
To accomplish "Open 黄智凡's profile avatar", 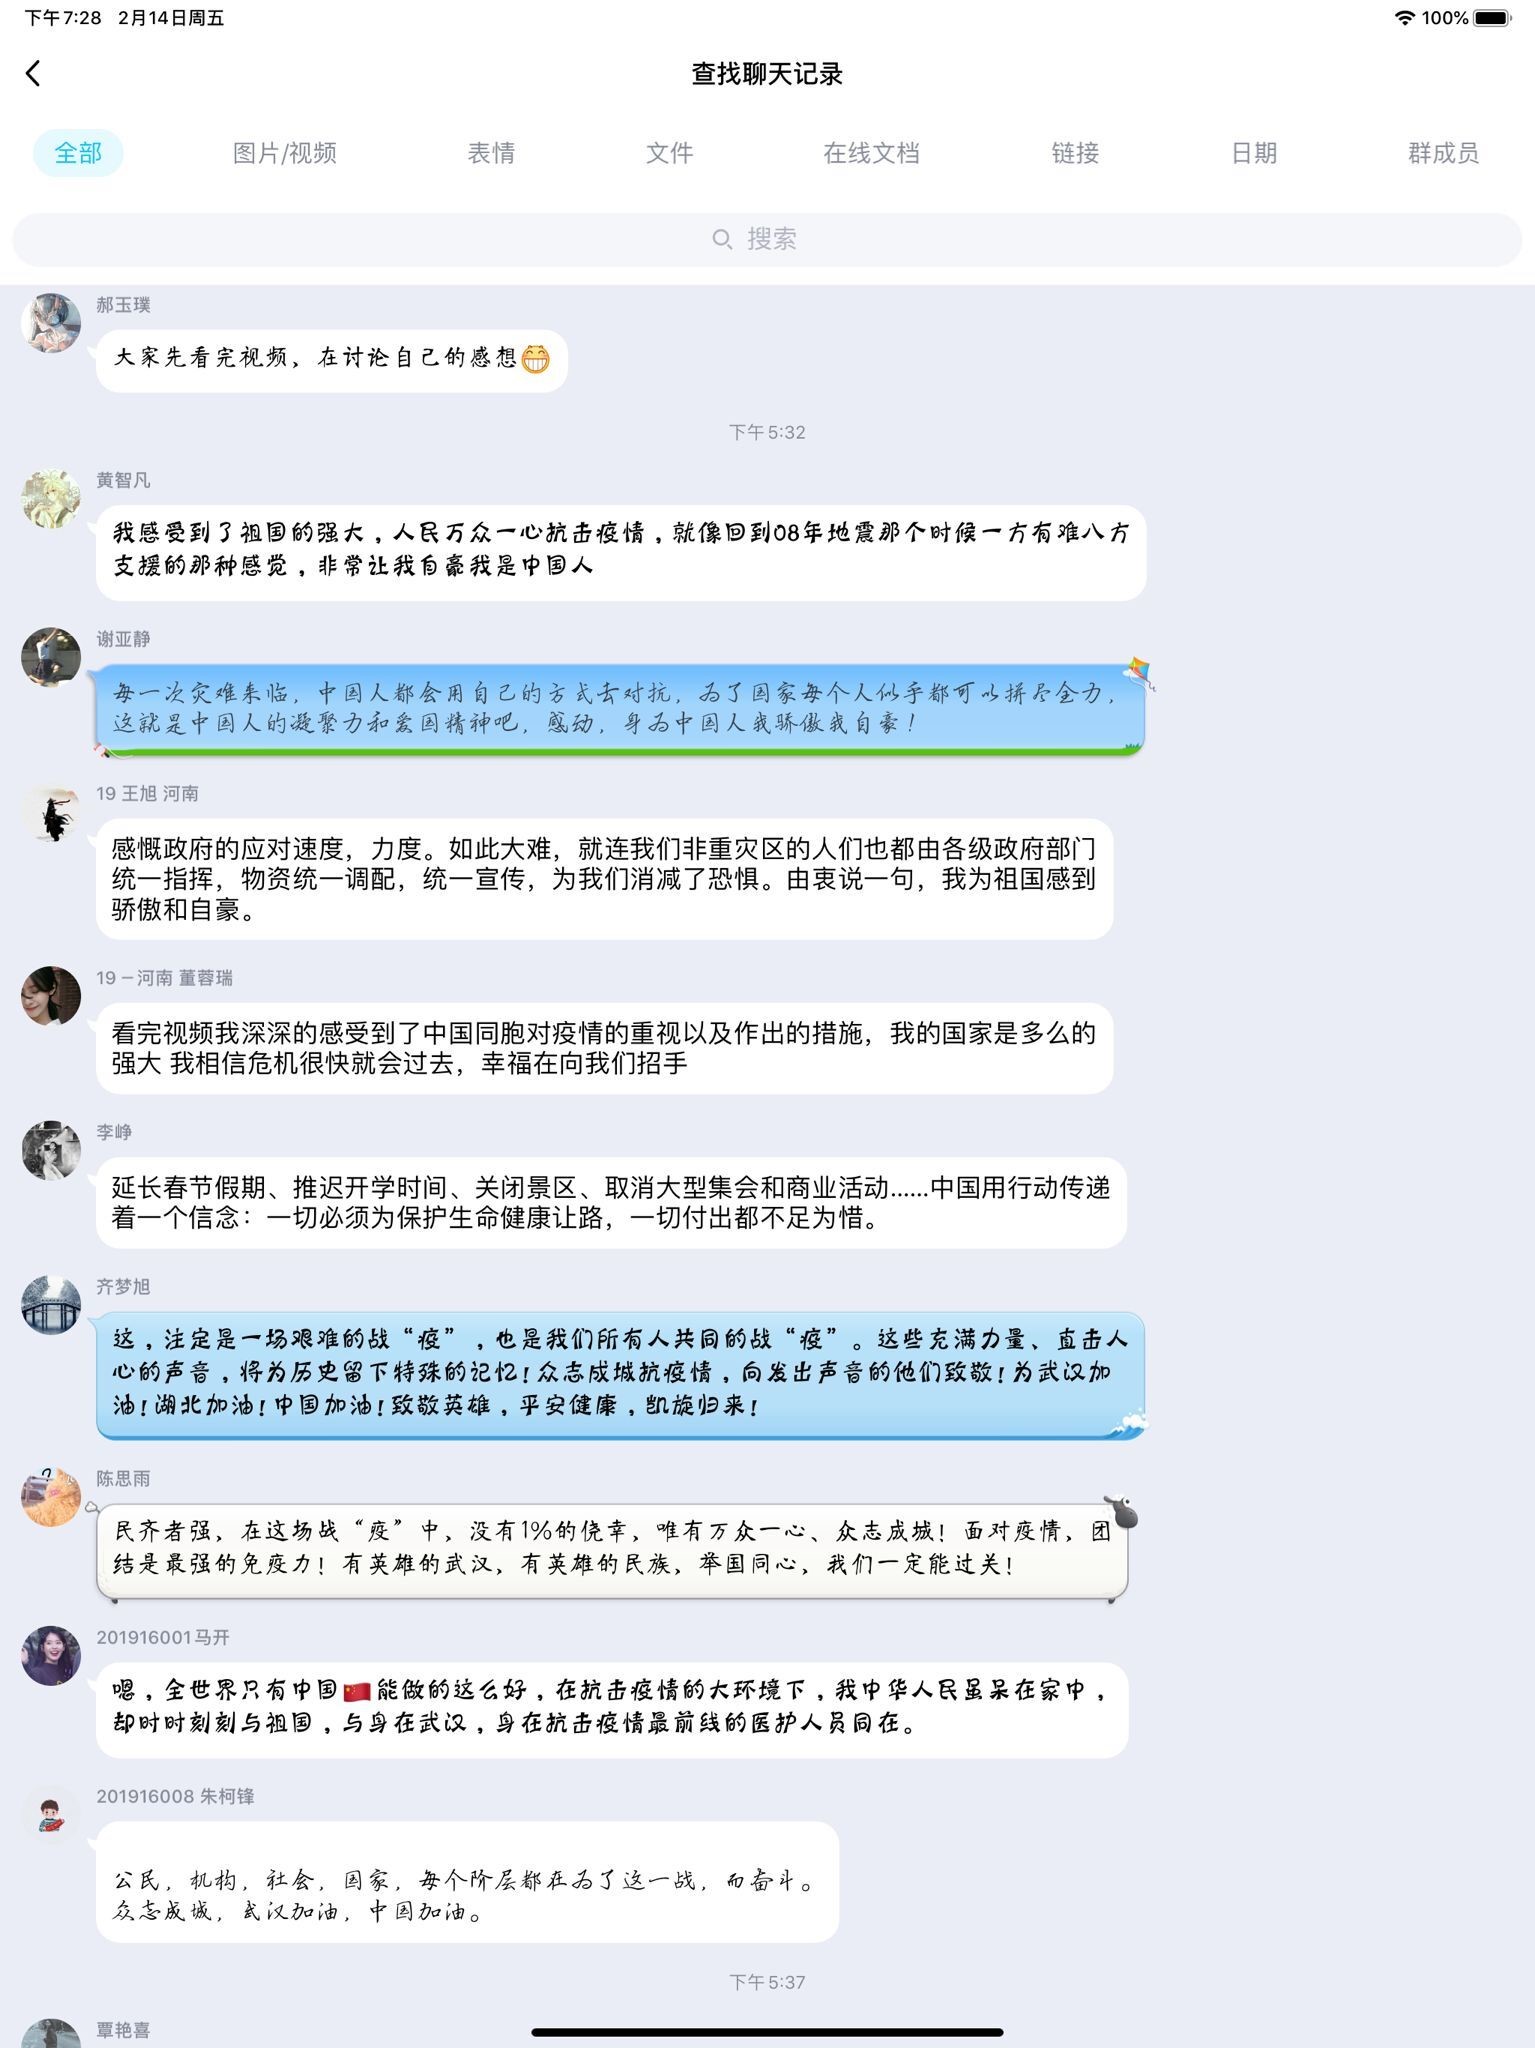I will tap(51, 498).
